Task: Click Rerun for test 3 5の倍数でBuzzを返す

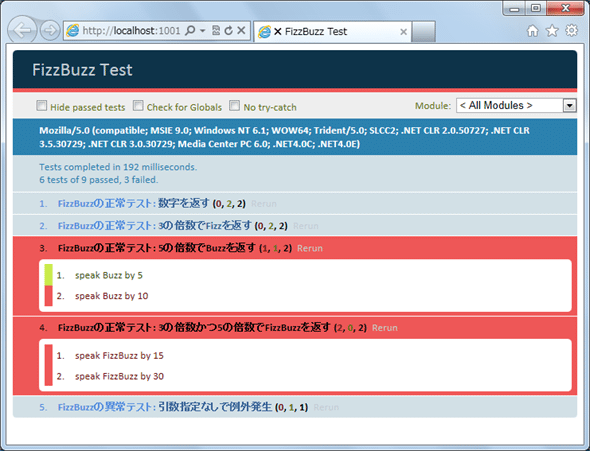Action: tap(310, 248)
